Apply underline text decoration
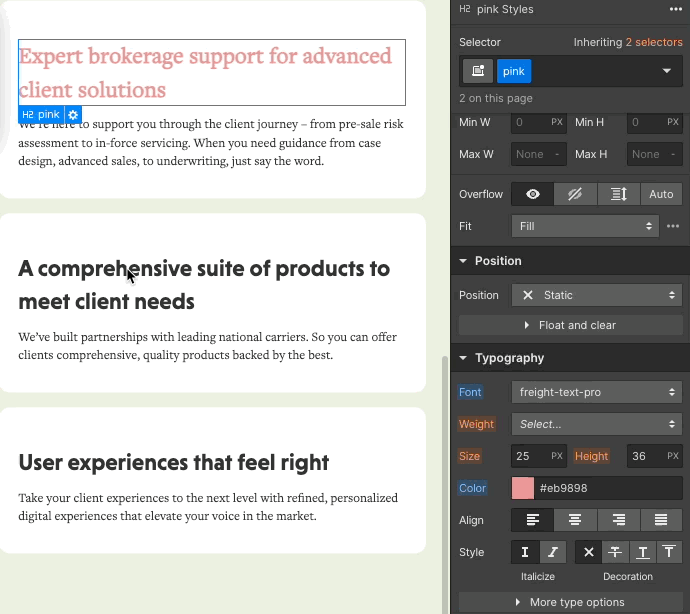 (x=640, y=552)
